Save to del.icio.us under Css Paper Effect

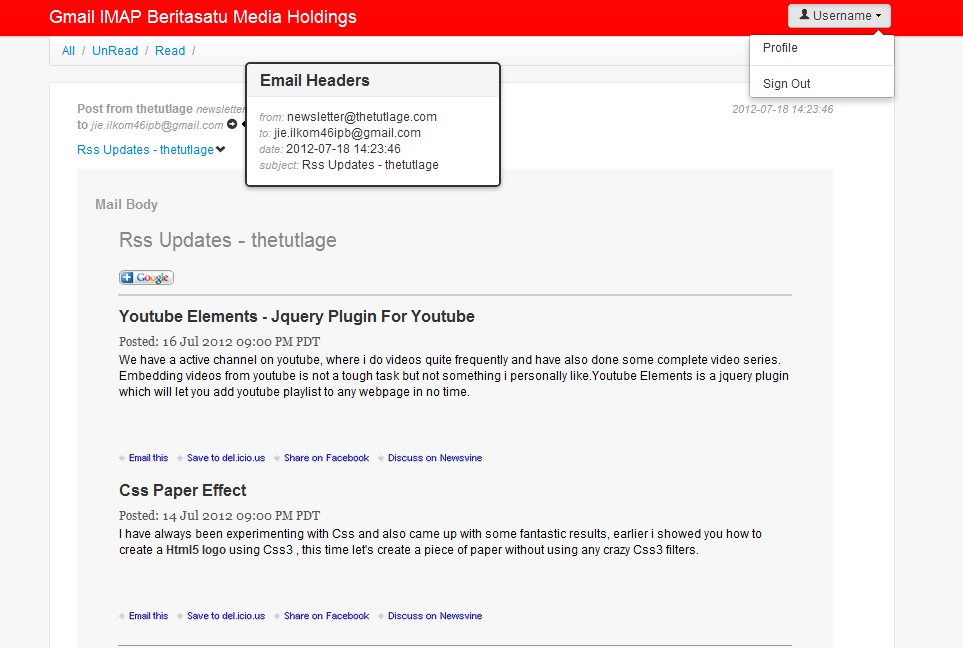(x=226, y=615)
